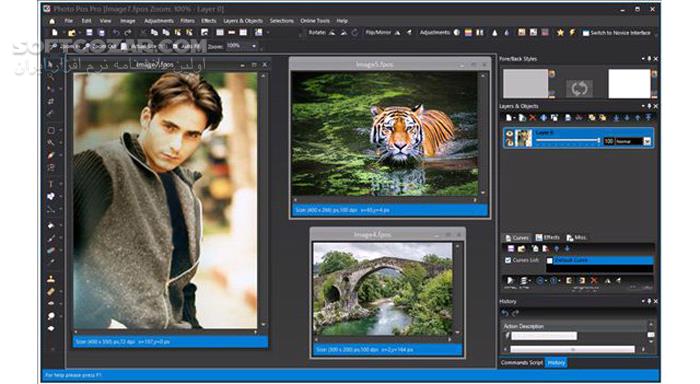Select the Text tool in the left toolbox
This screenshot has height=384, width=700.
(x=51, y=184)
